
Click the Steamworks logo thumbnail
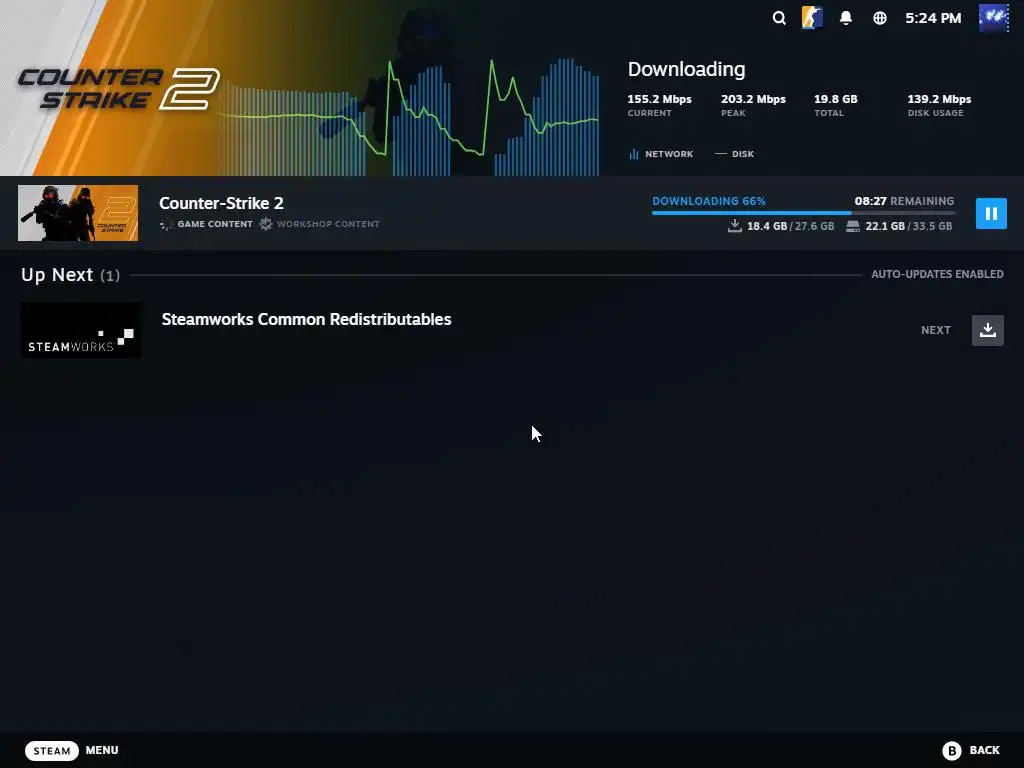[80, 330]
